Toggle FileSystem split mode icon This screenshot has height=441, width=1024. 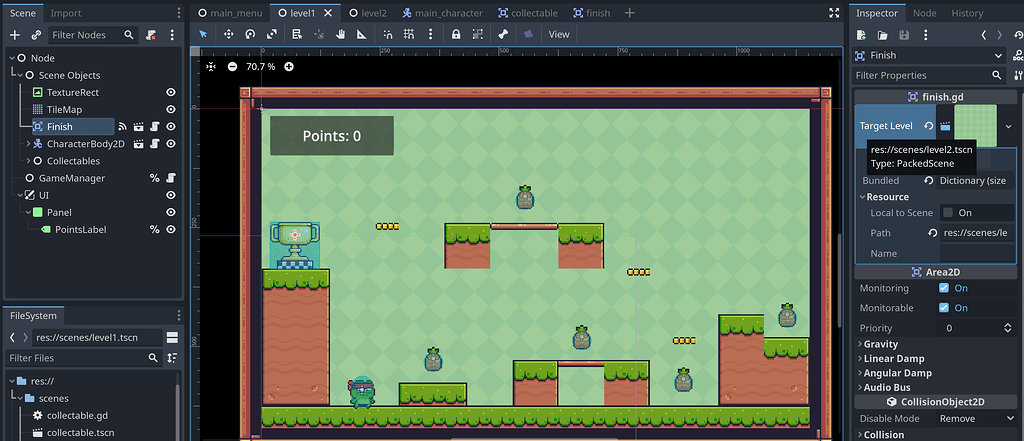[172, 337]
